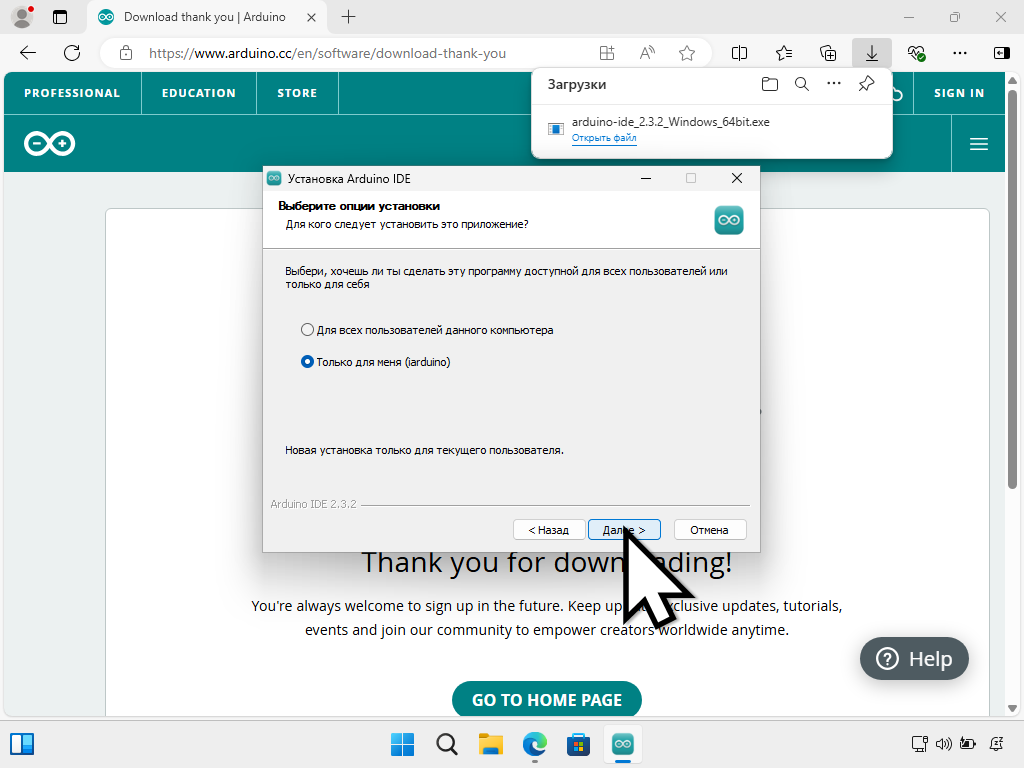Toggle the Downloads toolbar button
The image size is (1024, 768).
(872, 54)
